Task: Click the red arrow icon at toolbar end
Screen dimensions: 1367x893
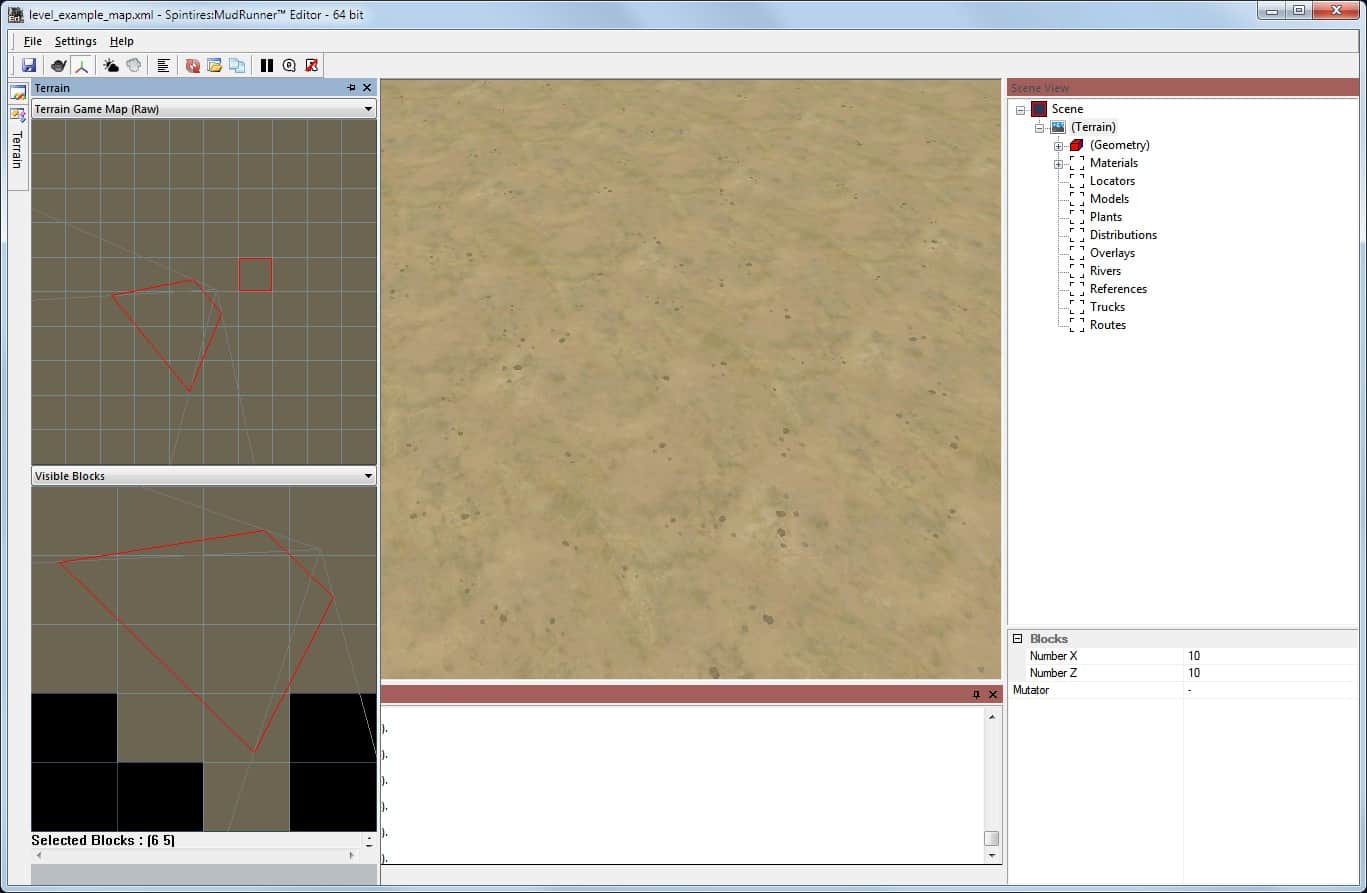Action: click(x=312, y=65)
